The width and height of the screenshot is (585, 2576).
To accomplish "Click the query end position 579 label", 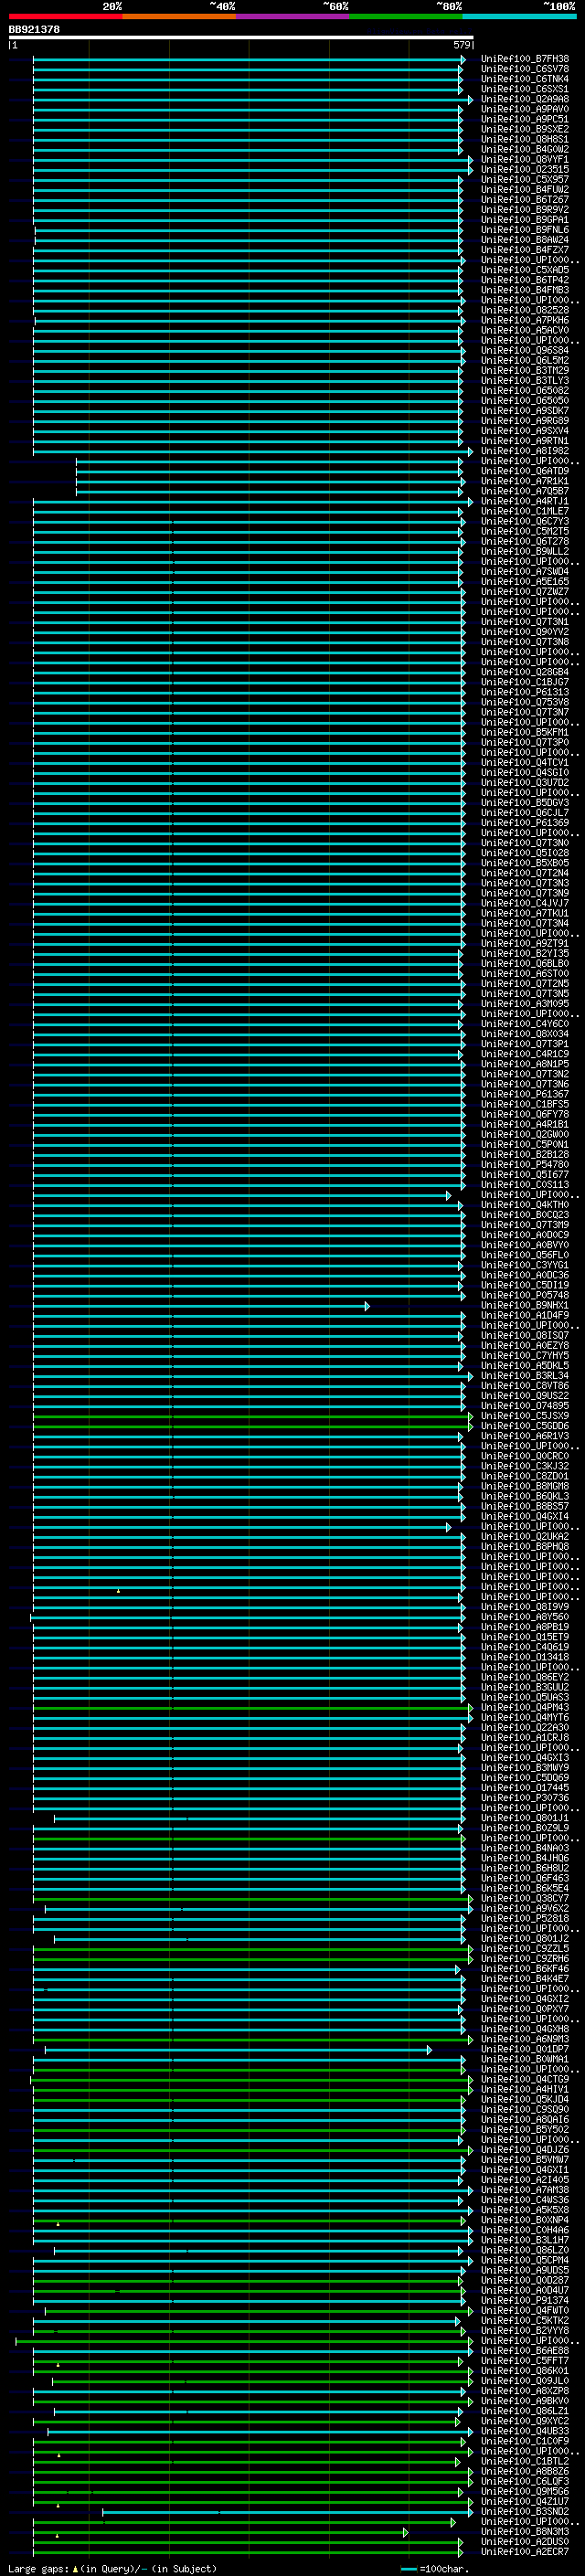I will (461, 45).
